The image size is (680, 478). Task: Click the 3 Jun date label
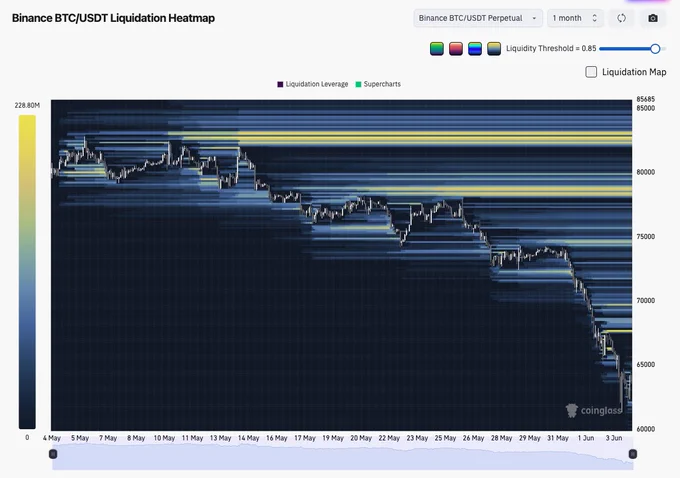(x=614, y=438)
